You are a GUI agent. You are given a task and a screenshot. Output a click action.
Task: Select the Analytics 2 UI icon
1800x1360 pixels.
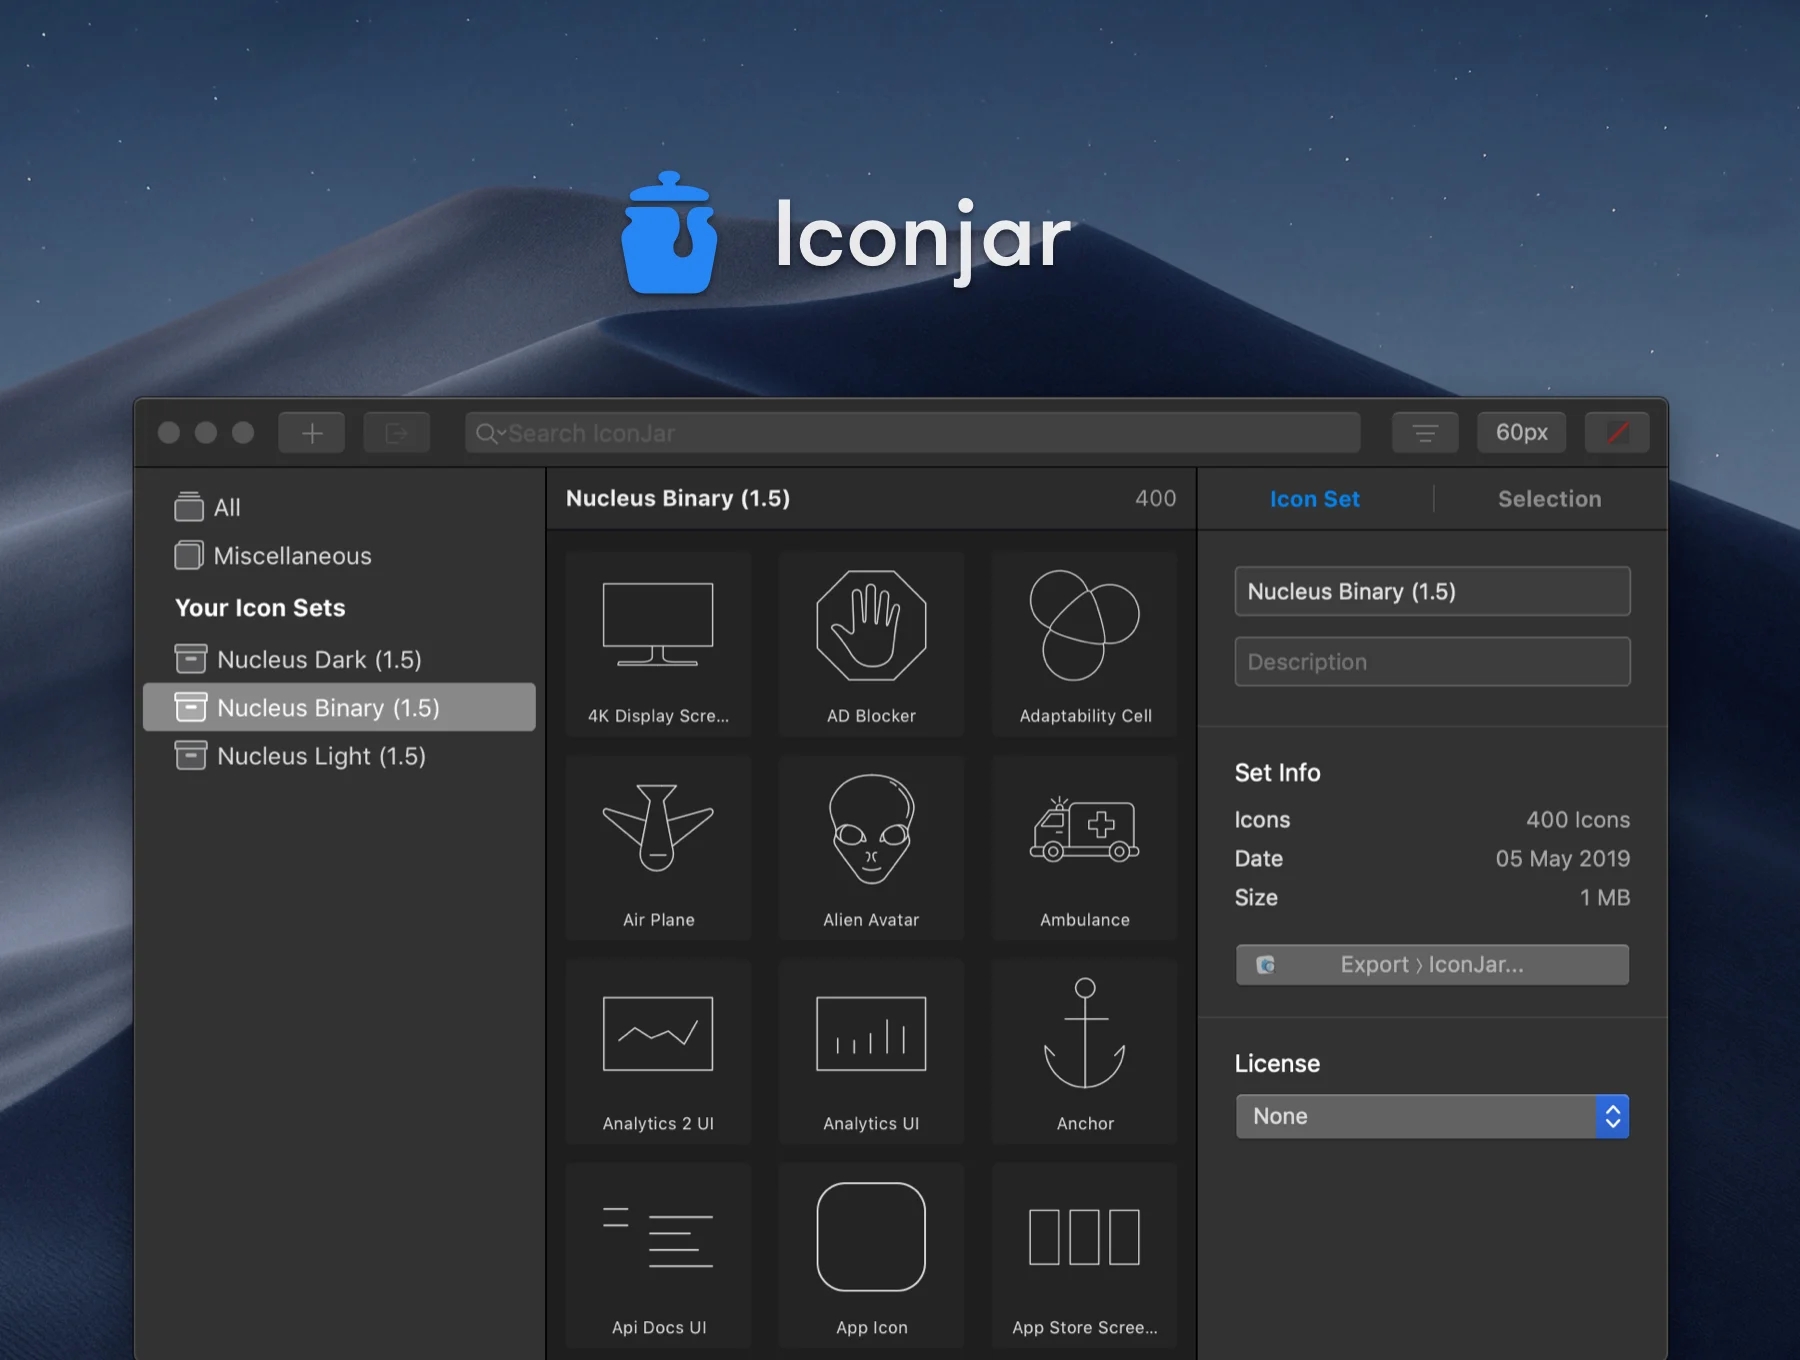[x=658, y=1052]
